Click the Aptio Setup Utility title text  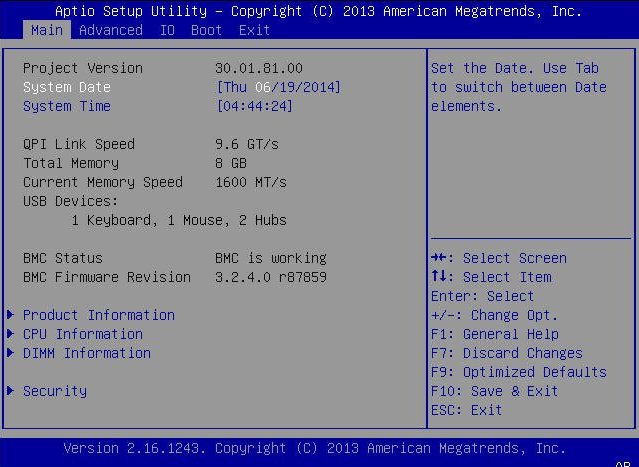coord(318,11)
